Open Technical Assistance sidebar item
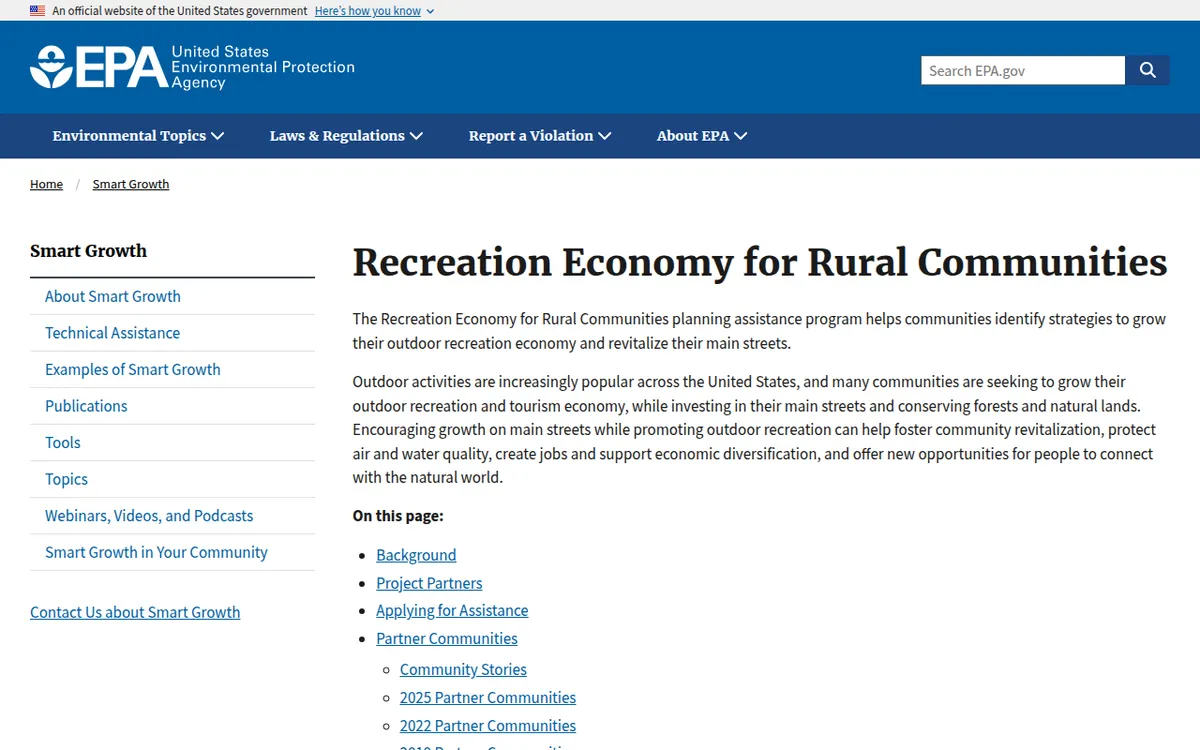 [172, 333]
